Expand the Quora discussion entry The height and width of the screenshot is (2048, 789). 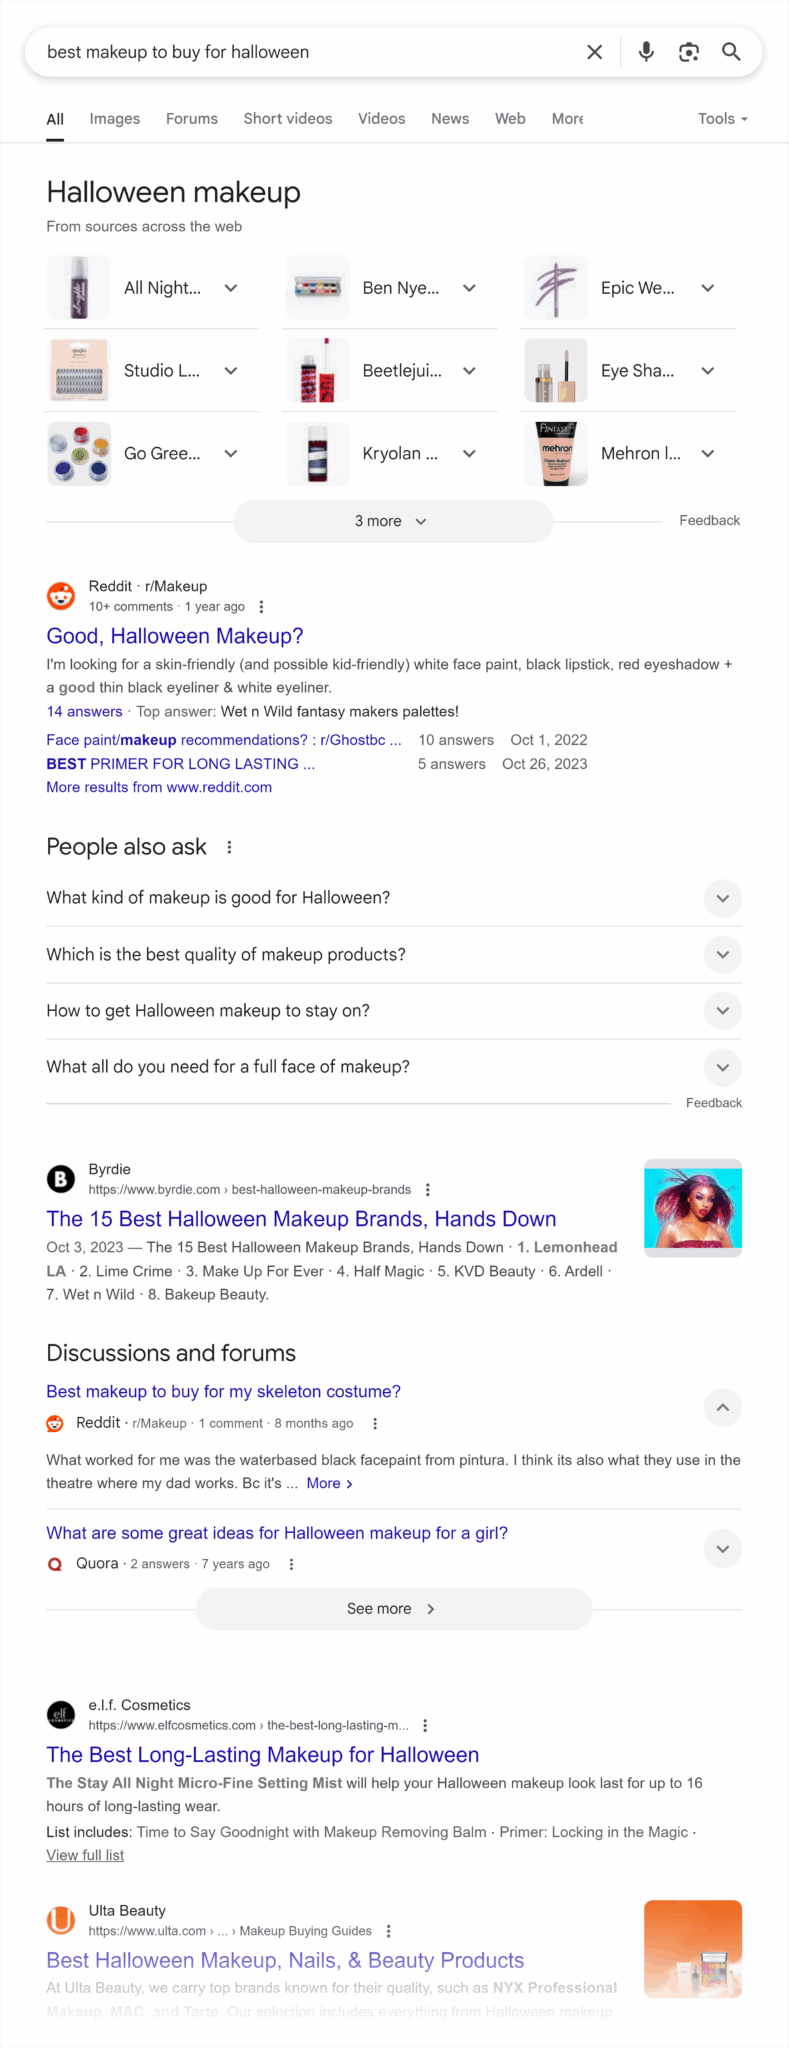tap(723, 1549)
